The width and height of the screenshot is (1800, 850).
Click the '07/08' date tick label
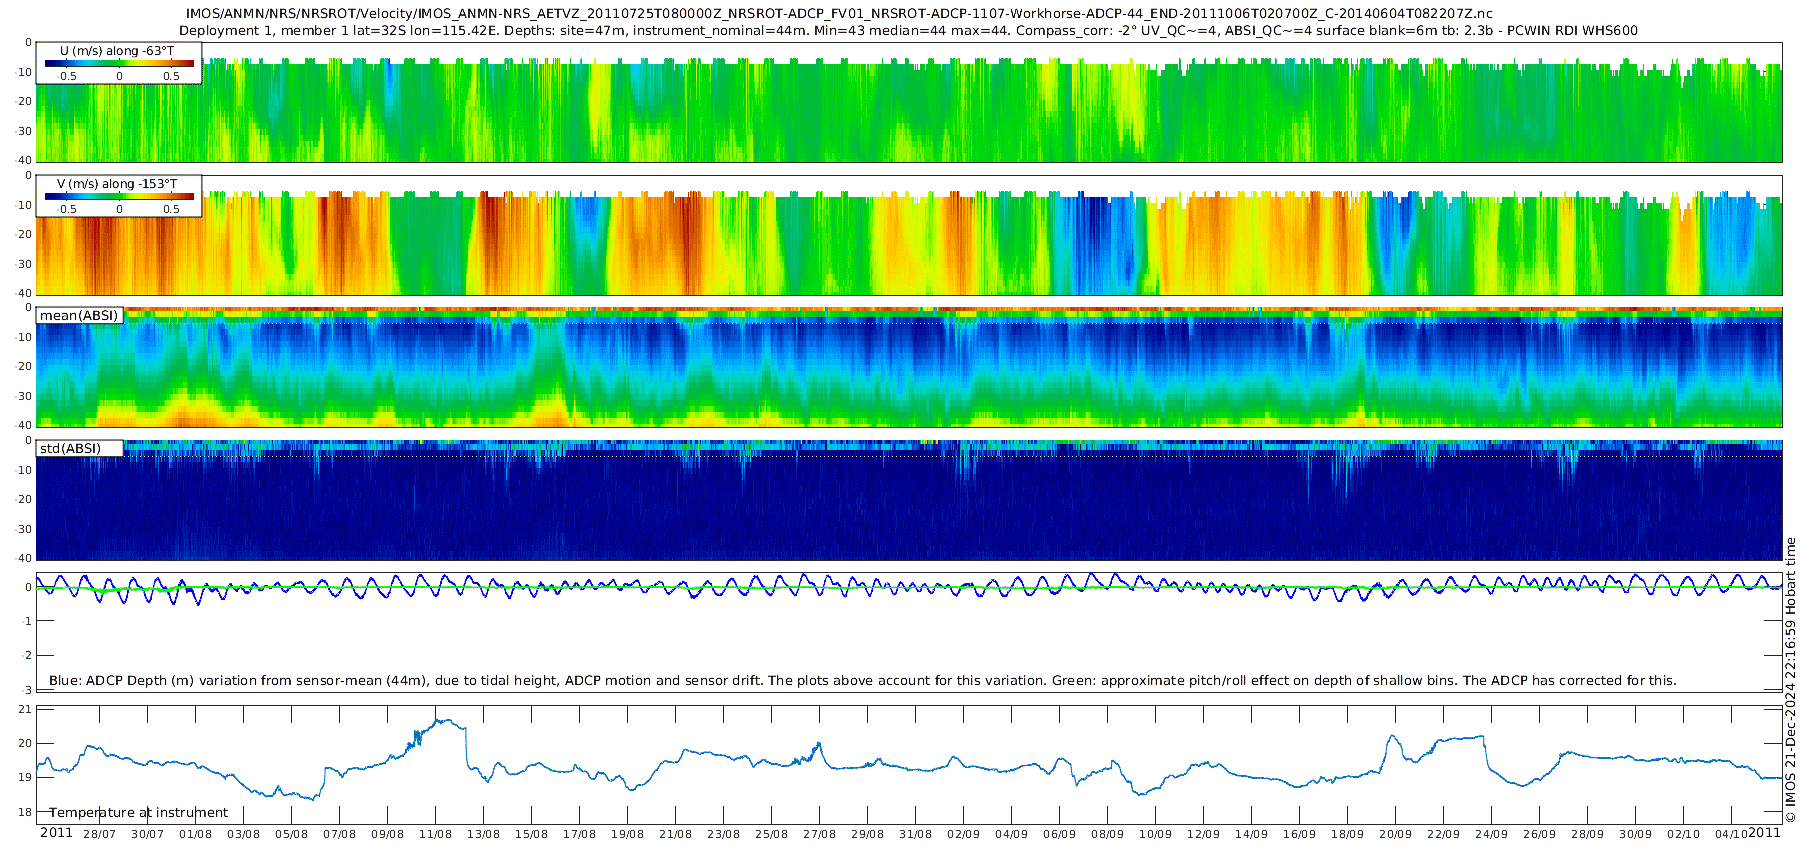(339, 834)
